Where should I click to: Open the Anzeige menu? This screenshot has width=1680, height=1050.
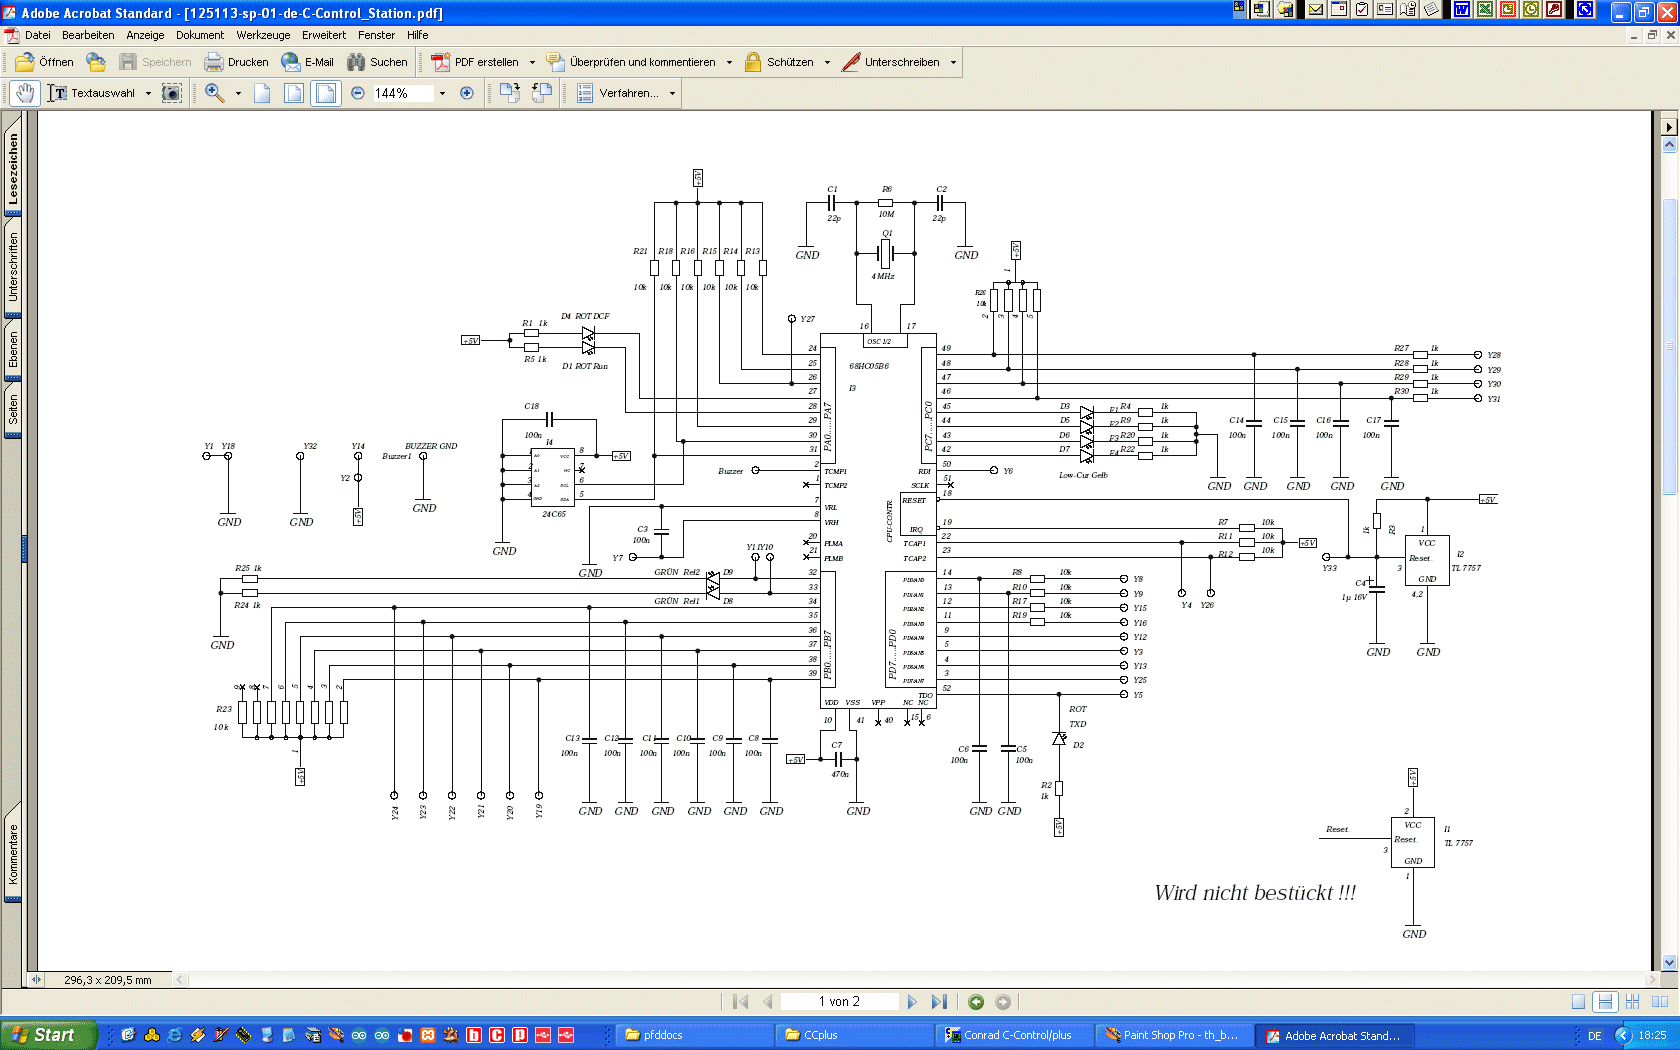(145, 35)
